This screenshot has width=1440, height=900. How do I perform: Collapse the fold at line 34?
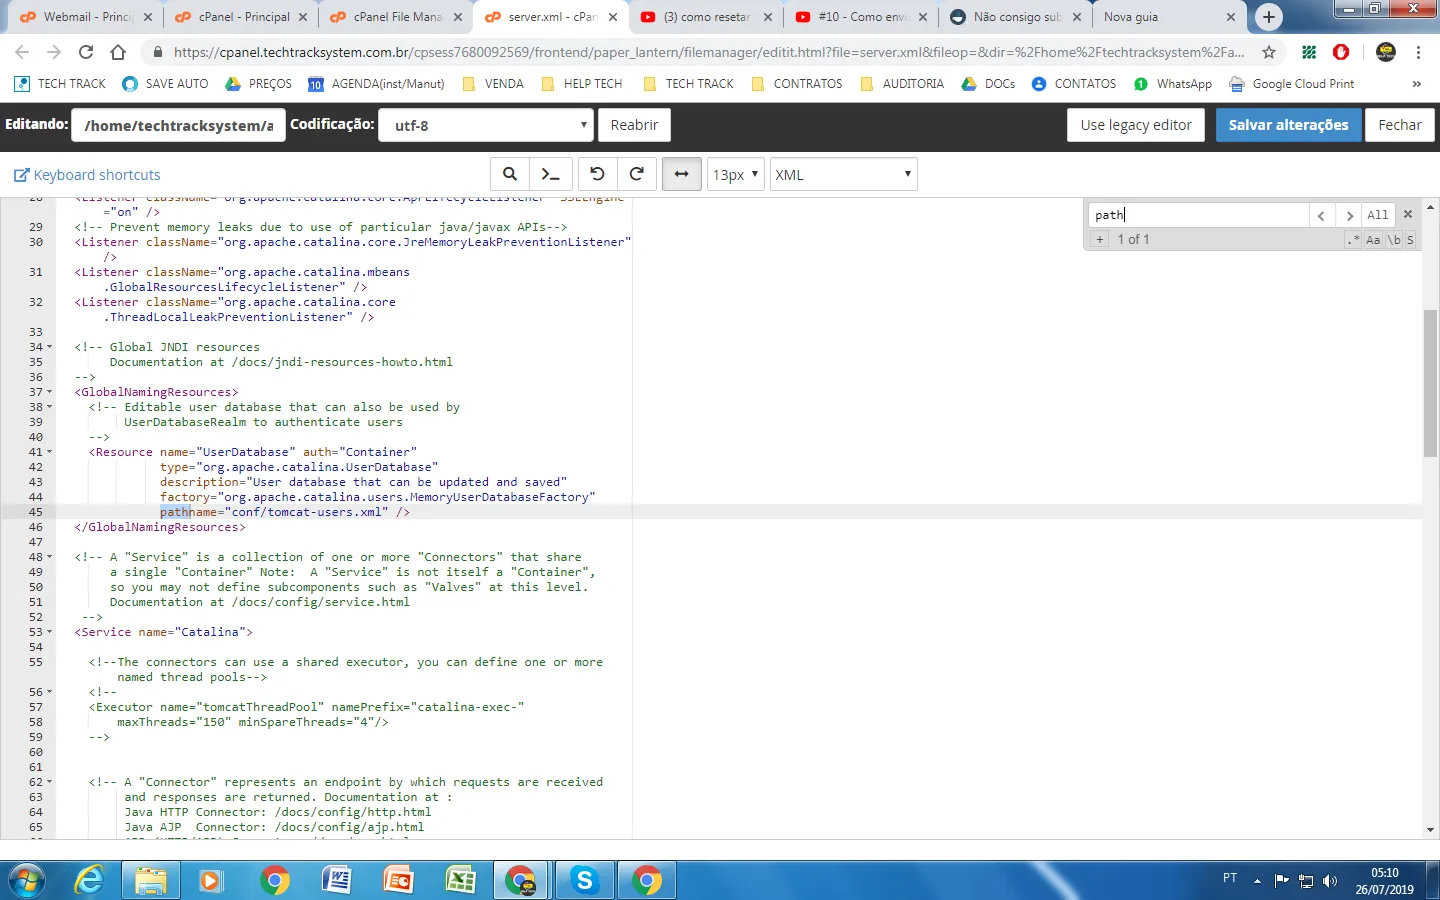coord(50,347)
